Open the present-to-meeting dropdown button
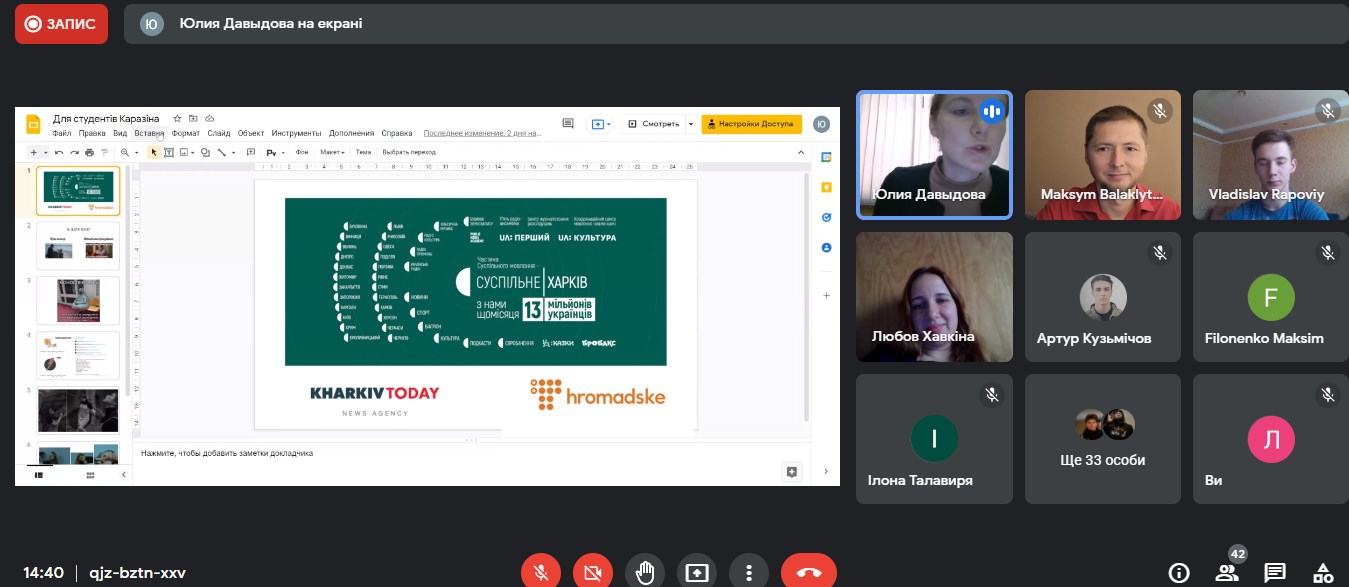 [600, 124]
